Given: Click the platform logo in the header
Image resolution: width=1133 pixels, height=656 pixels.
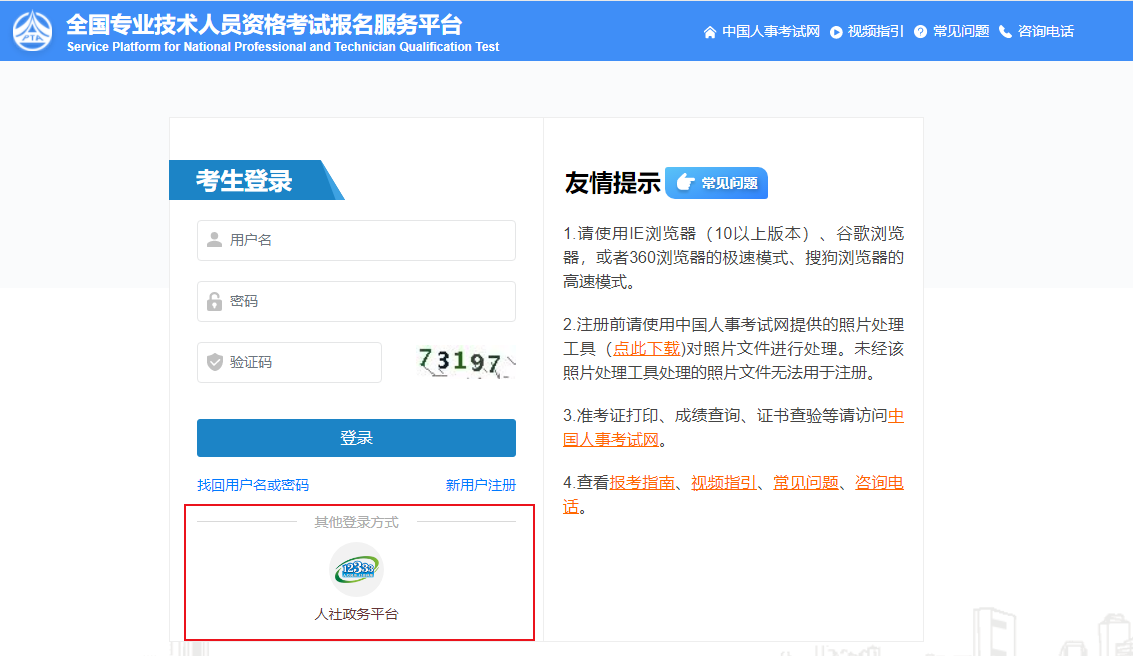Looking at the screenshot, I should tap(33, 31).
